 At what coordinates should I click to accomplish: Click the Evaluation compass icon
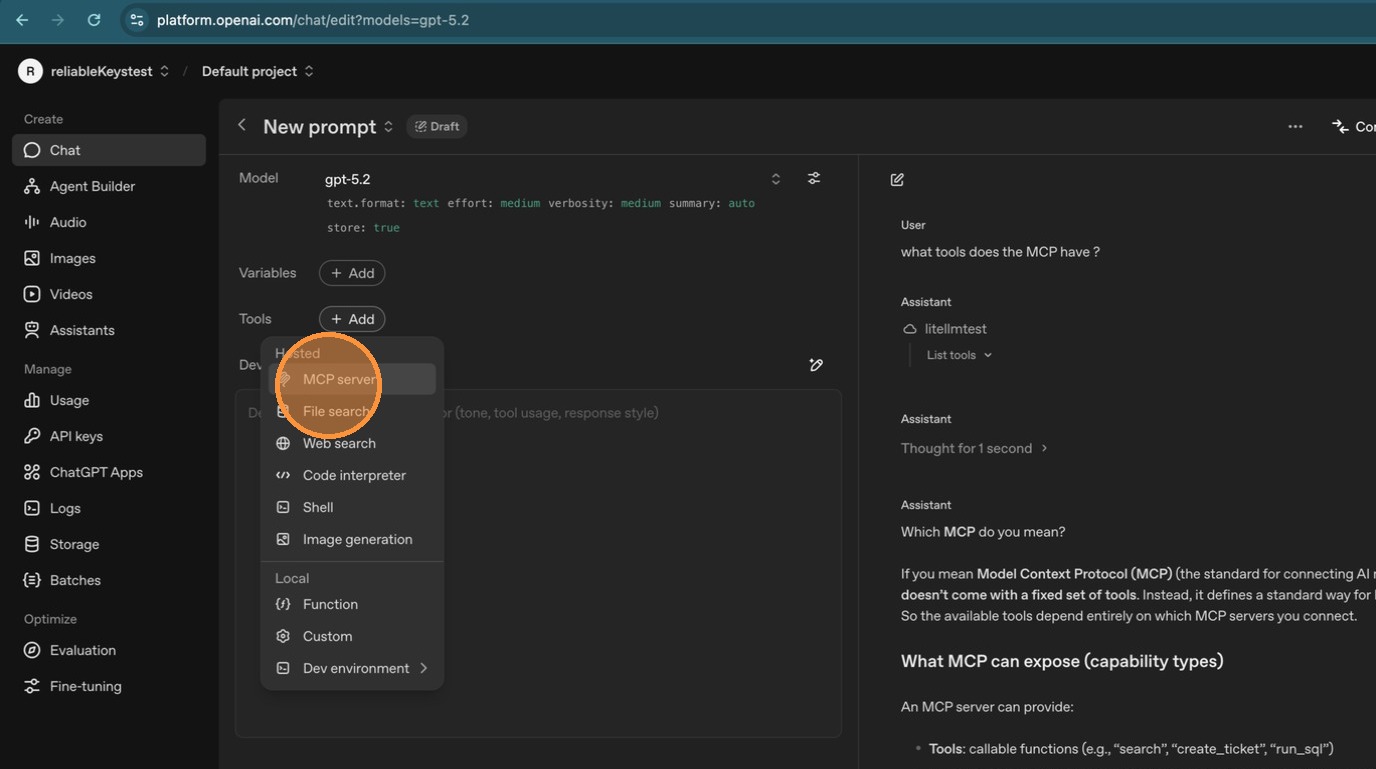pyautogui.click(x=32, y=650)
